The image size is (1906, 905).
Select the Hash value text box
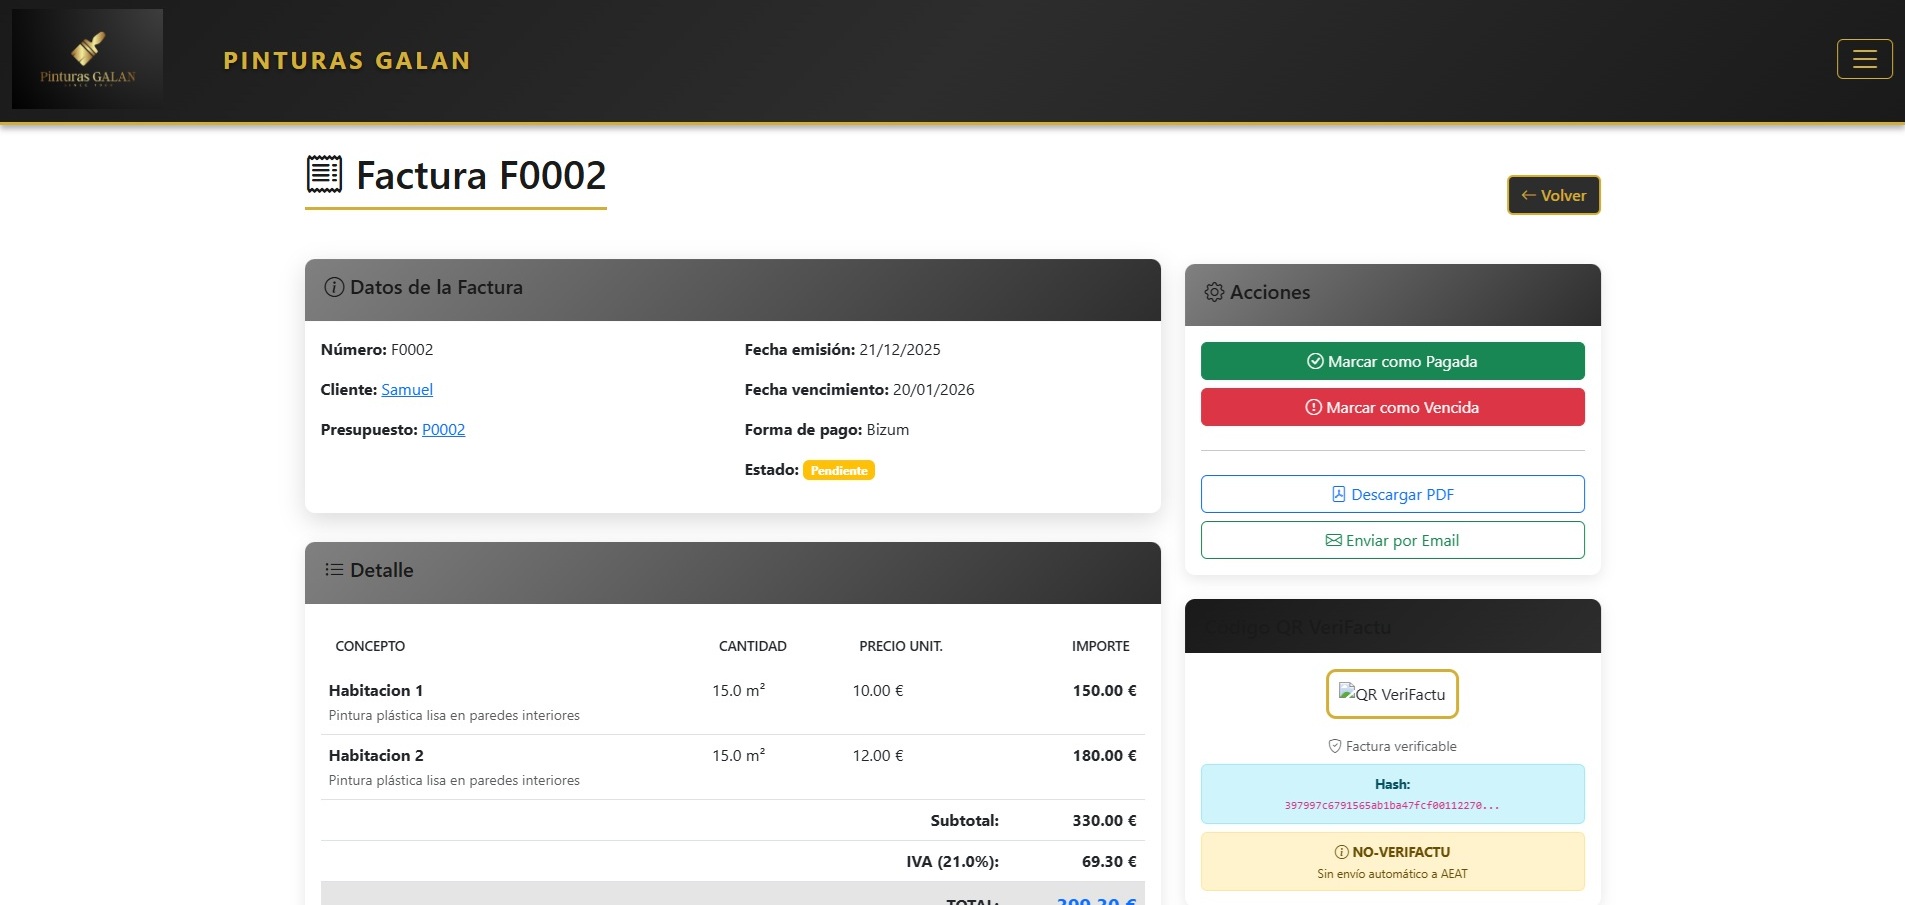[x=1392, y=793]
